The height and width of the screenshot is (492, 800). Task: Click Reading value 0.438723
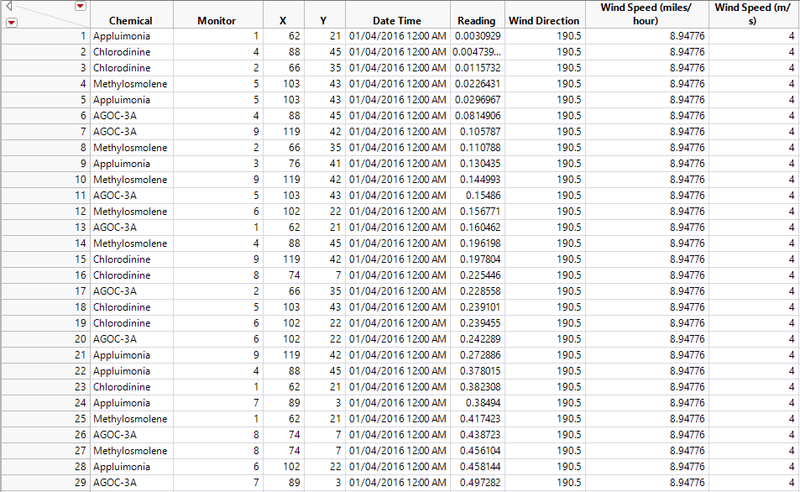coord(480,435)
